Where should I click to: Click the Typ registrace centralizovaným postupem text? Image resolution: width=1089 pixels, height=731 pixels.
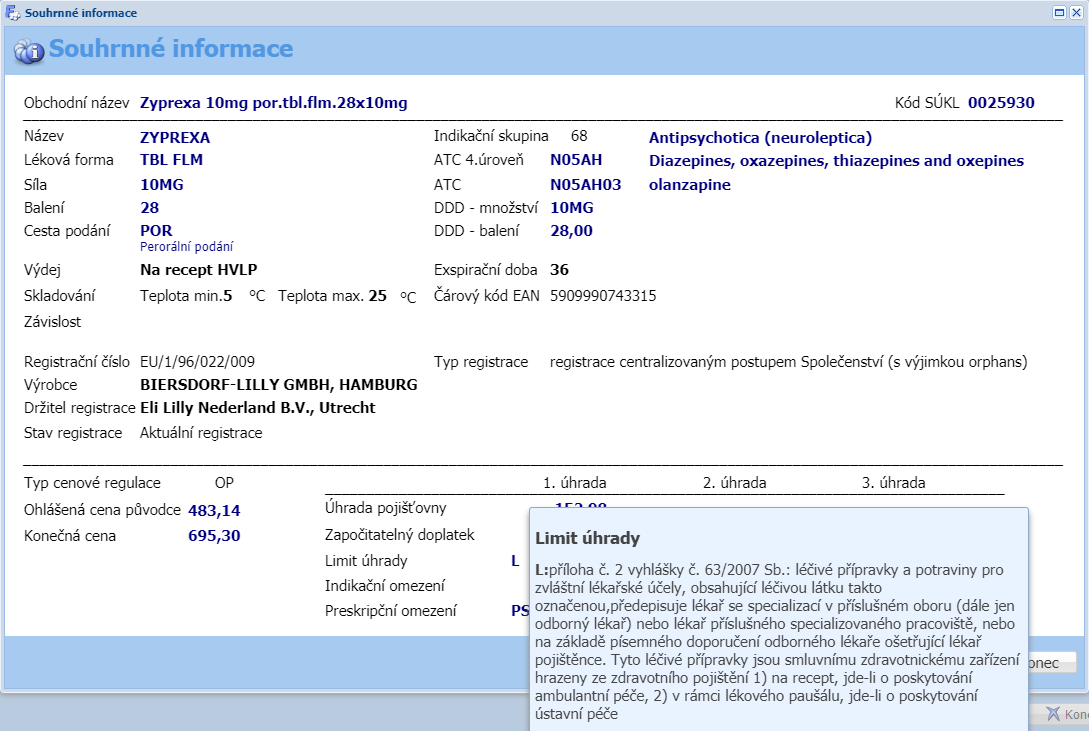coord(788,362)
